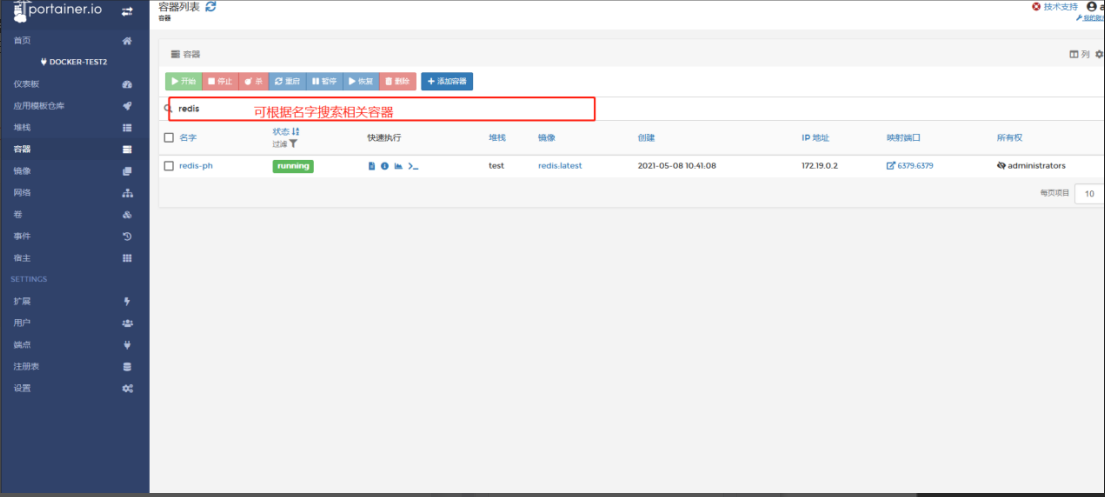This screenshot has height=497, width=1105.
Task: Click the 删除 remove button
Action: pyautogui.click(x=397, y=81)
